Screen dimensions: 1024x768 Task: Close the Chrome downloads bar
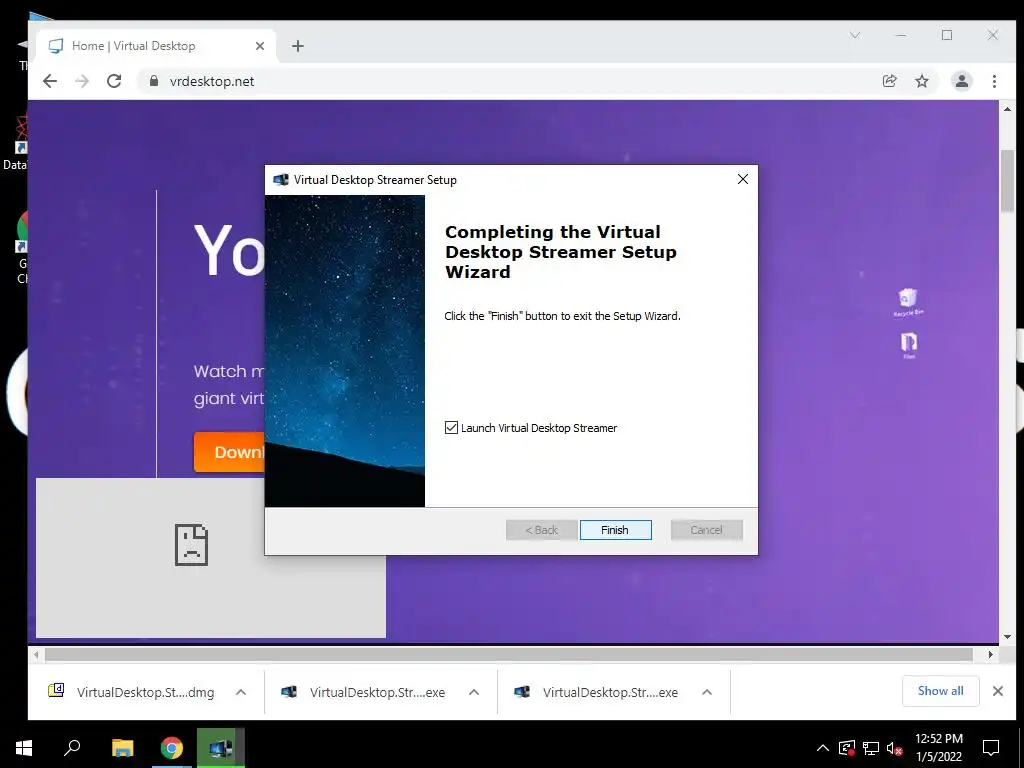(x=998, y=691)
